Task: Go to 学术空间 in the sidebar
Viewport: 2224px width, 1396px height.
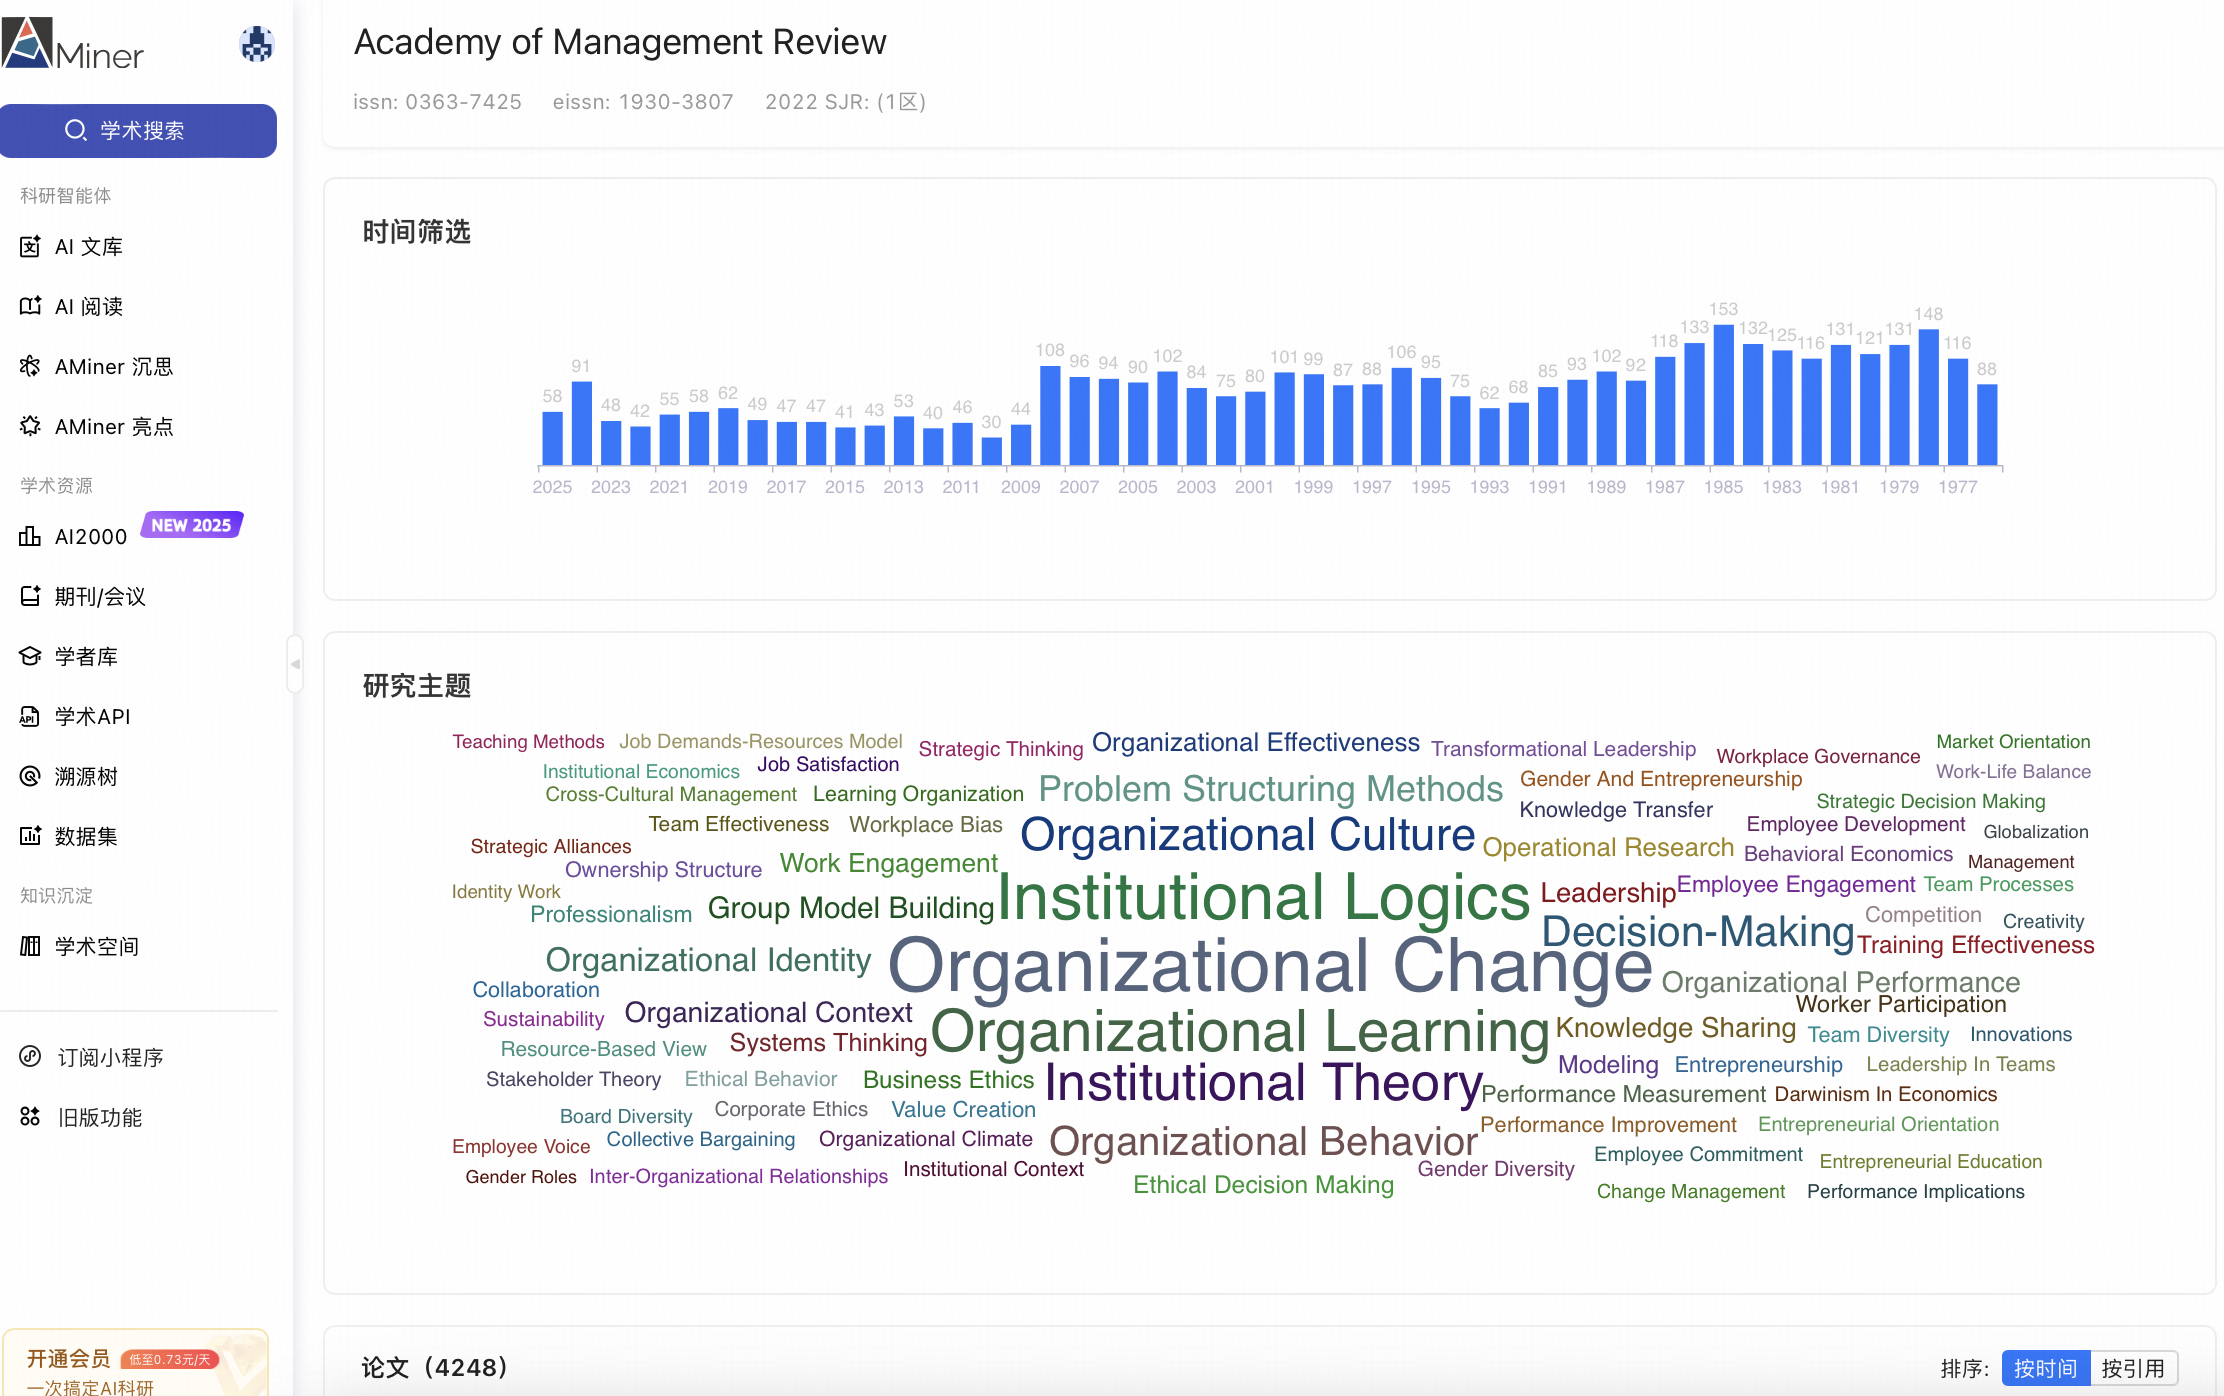Action: coord(96,946)
